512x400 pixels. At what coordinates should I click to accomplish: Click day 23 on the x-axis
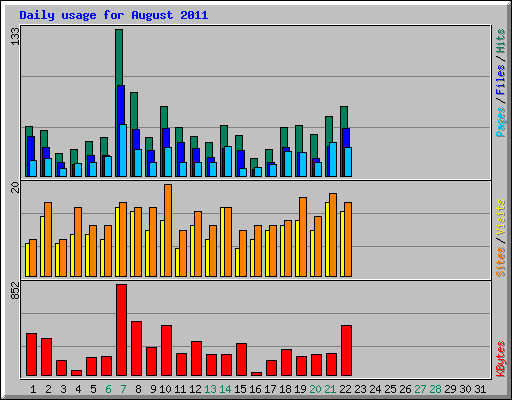[360, 389]
